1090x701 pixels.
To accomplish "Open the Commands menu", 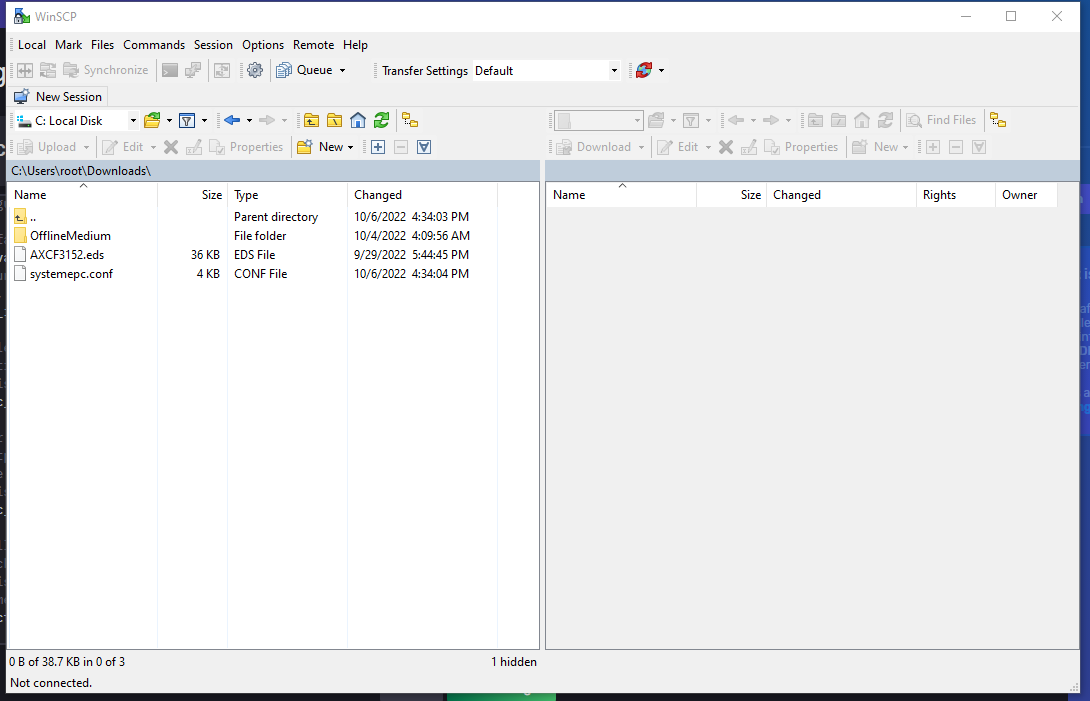I will (154, 45).
